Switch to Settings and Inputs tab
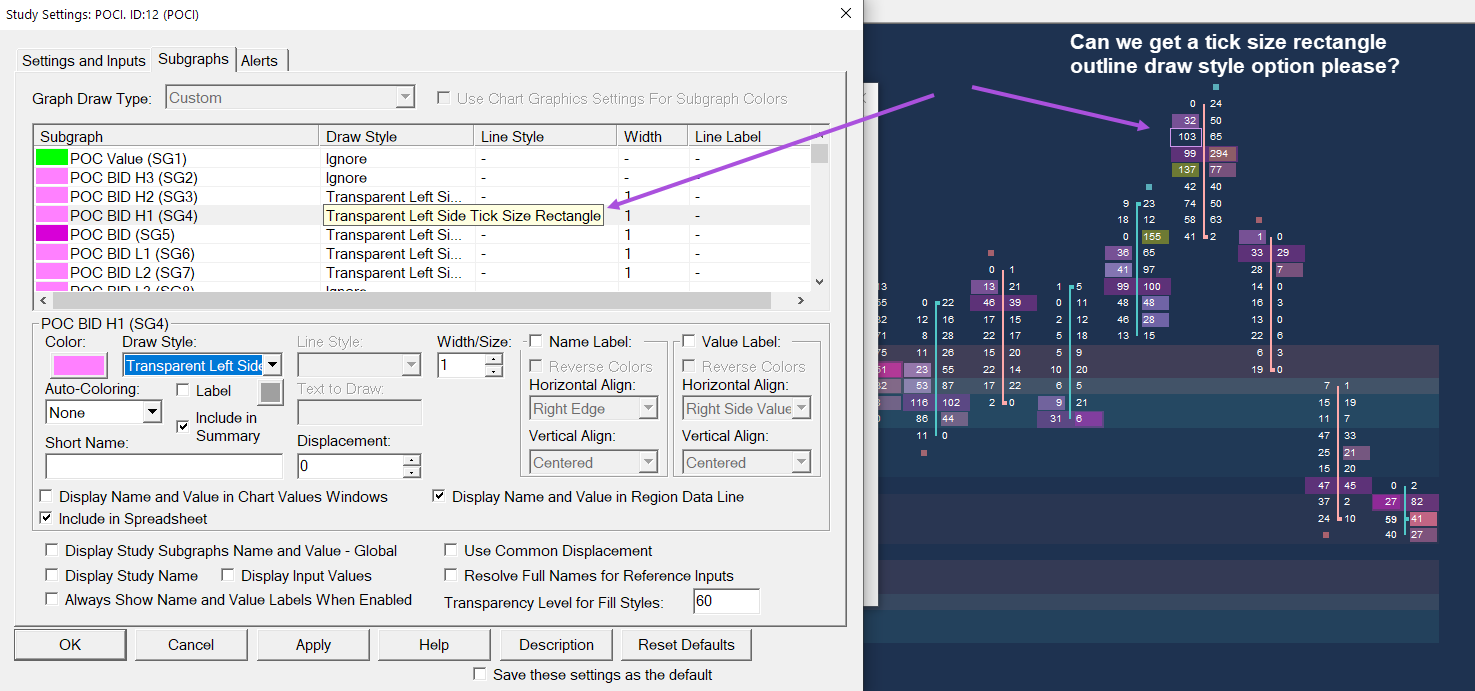The width and height of the screenshot is (1475, 691). pos(84,61)
